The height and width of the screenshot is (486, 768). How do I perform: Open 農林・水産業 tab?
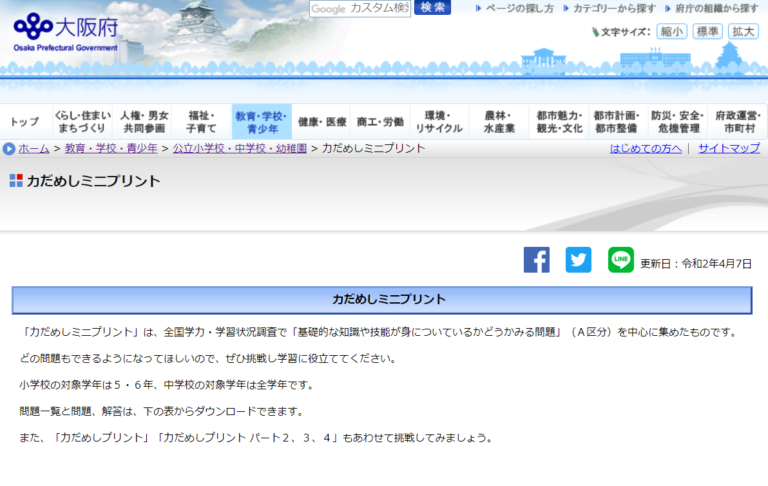coord(499,122)
